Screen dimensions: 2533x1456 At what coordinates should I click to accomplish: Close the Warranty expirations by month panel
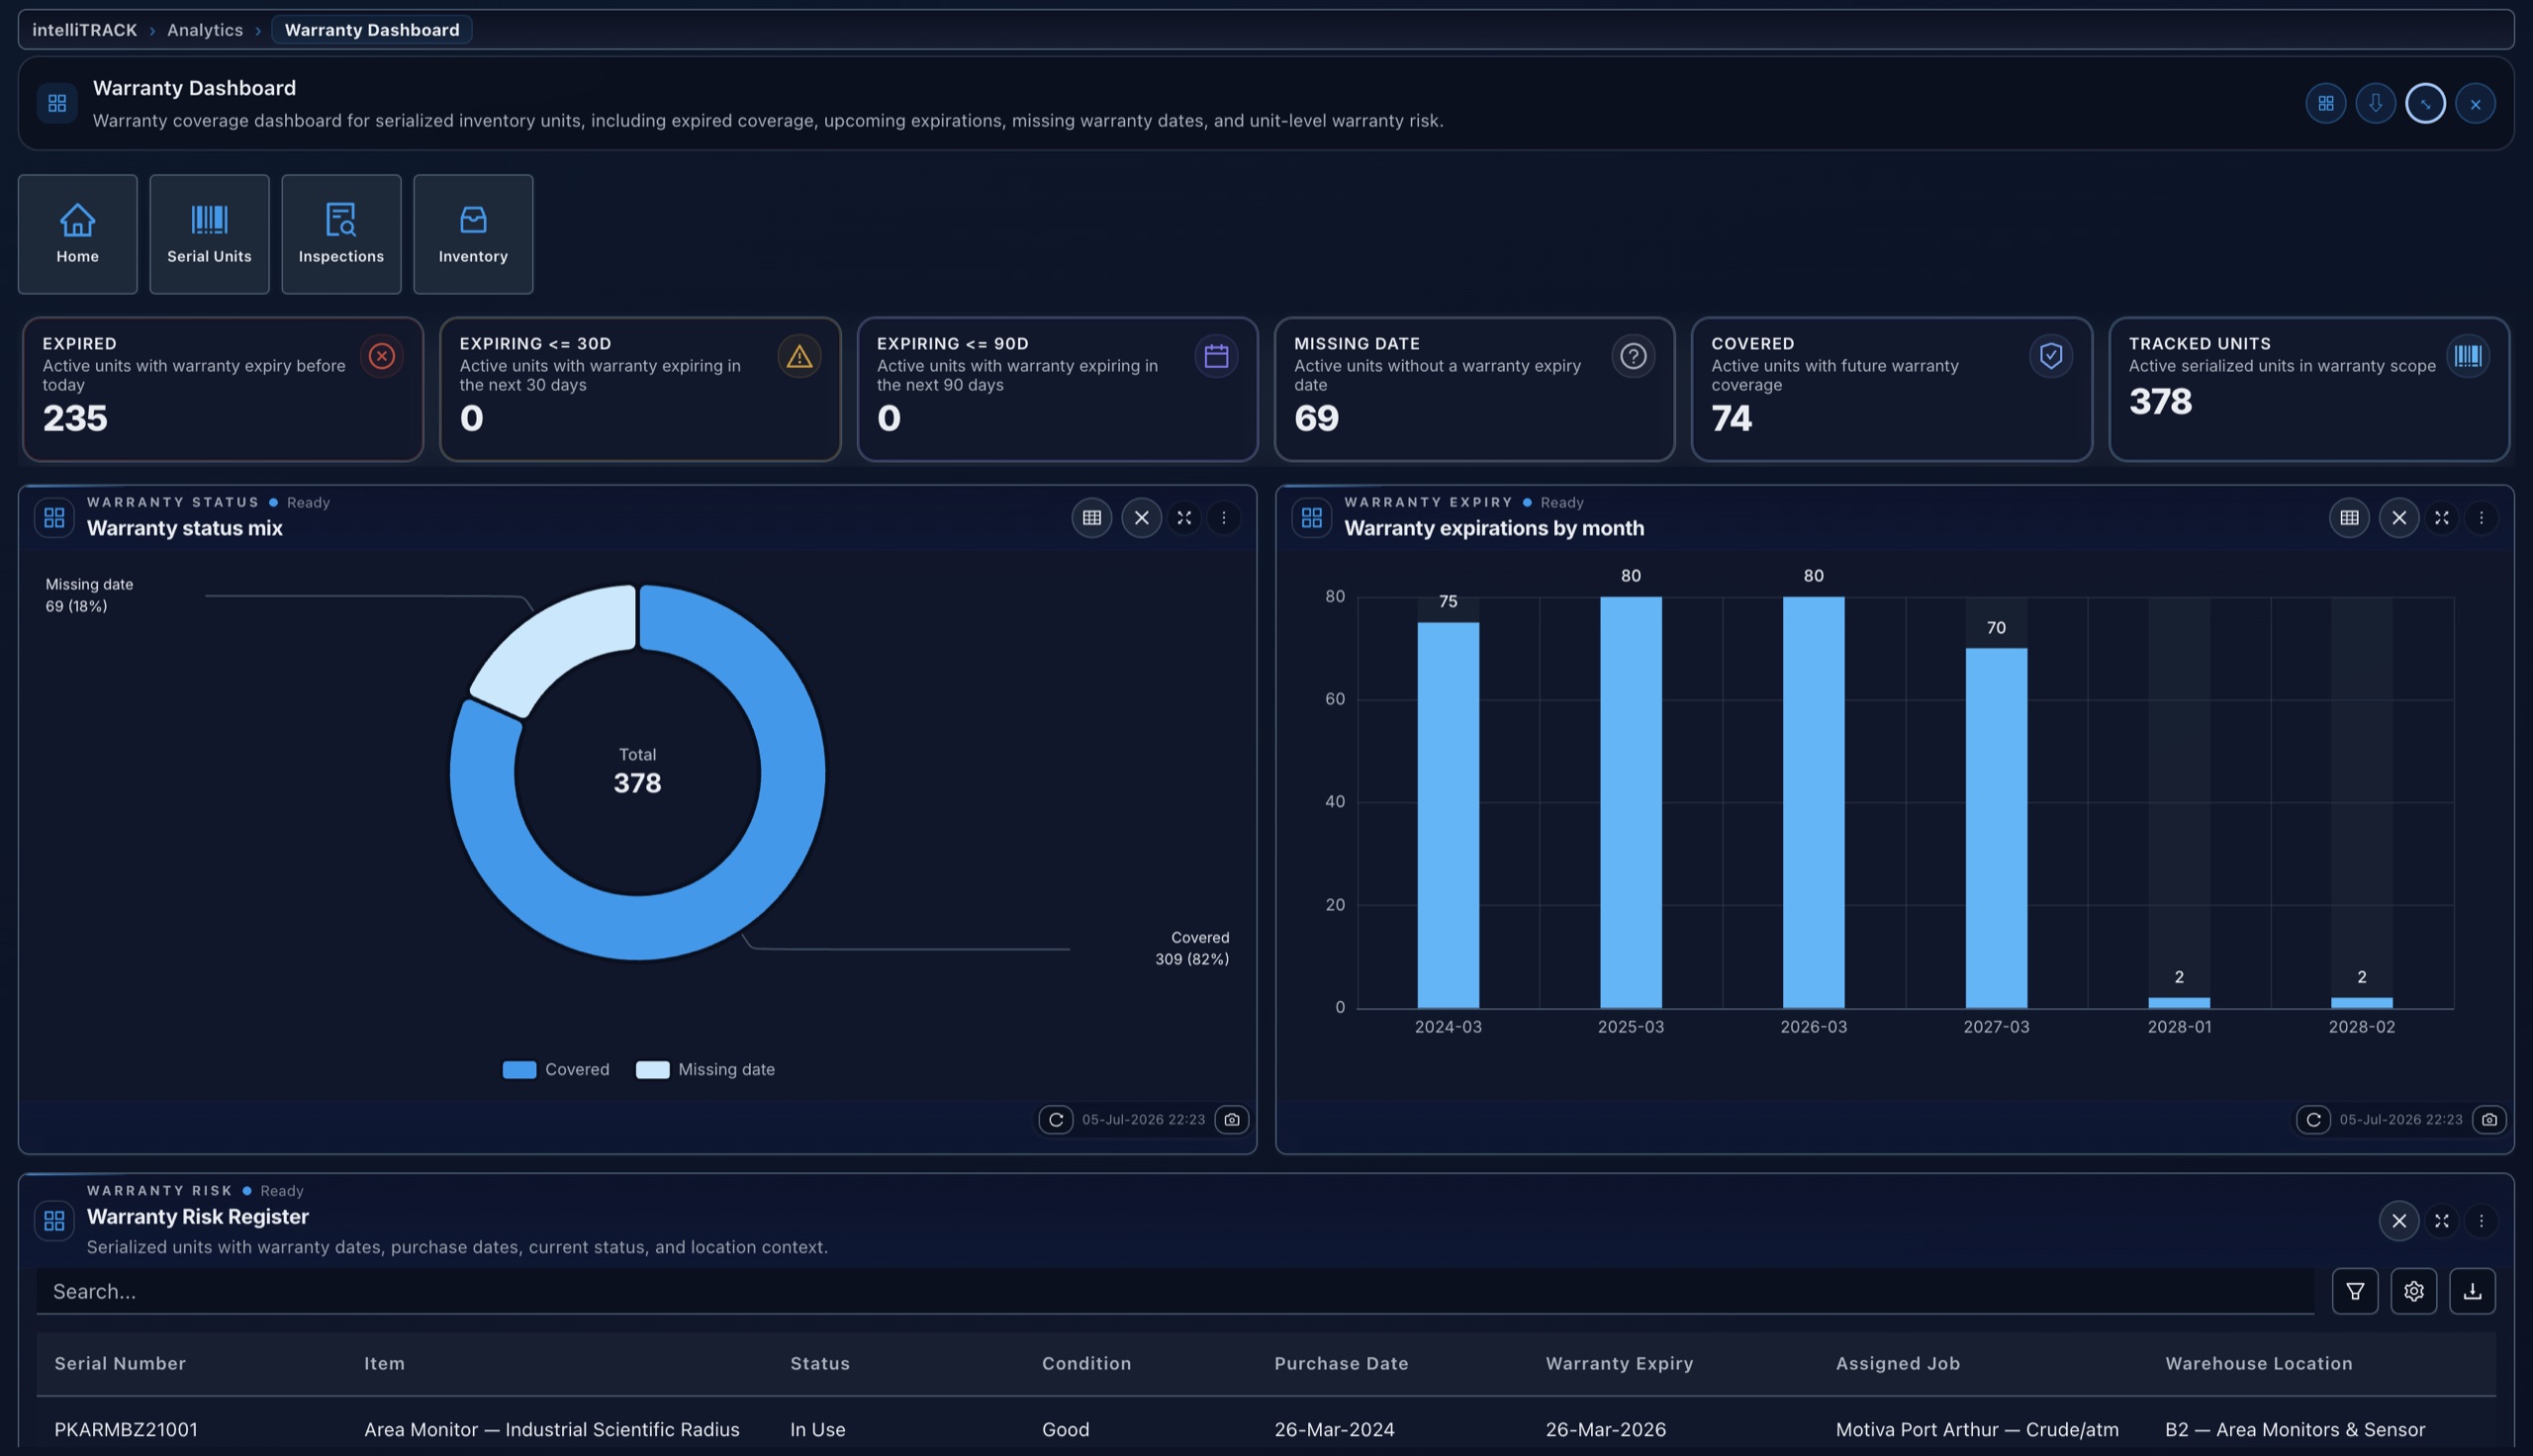(x=2399, y=518)
